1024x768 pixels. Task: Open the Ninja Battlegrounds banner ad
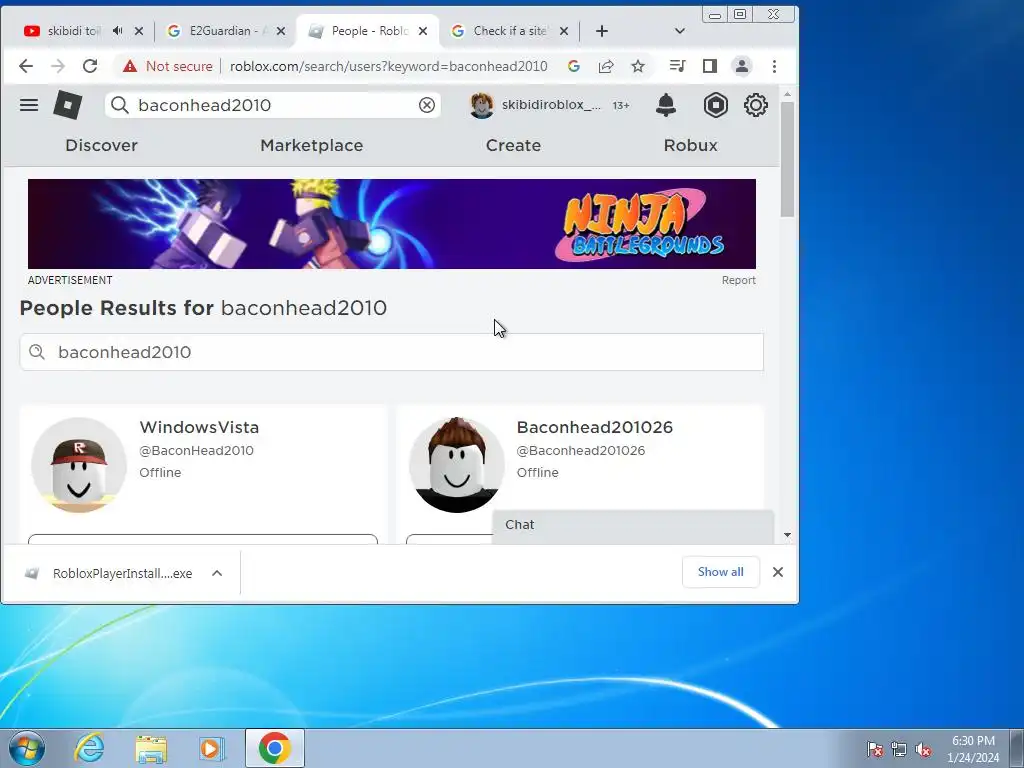392,224
